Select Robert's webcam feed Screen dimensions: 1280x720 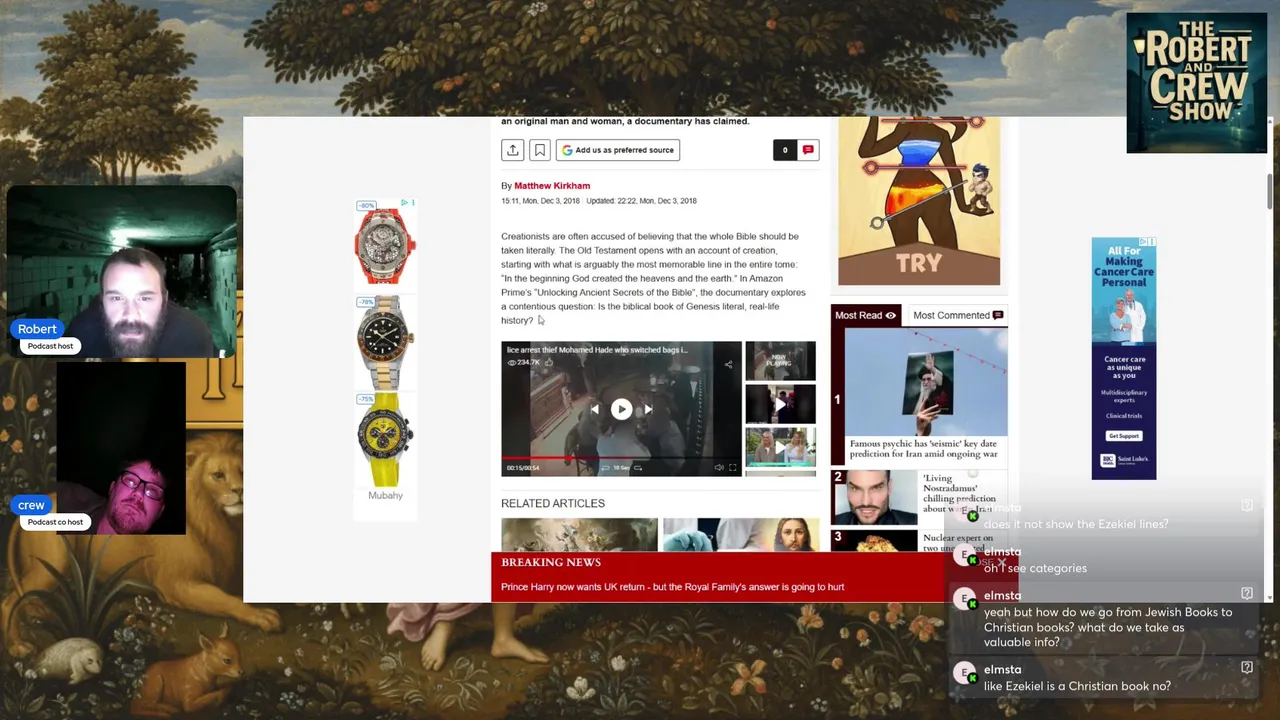coord(121,272)
